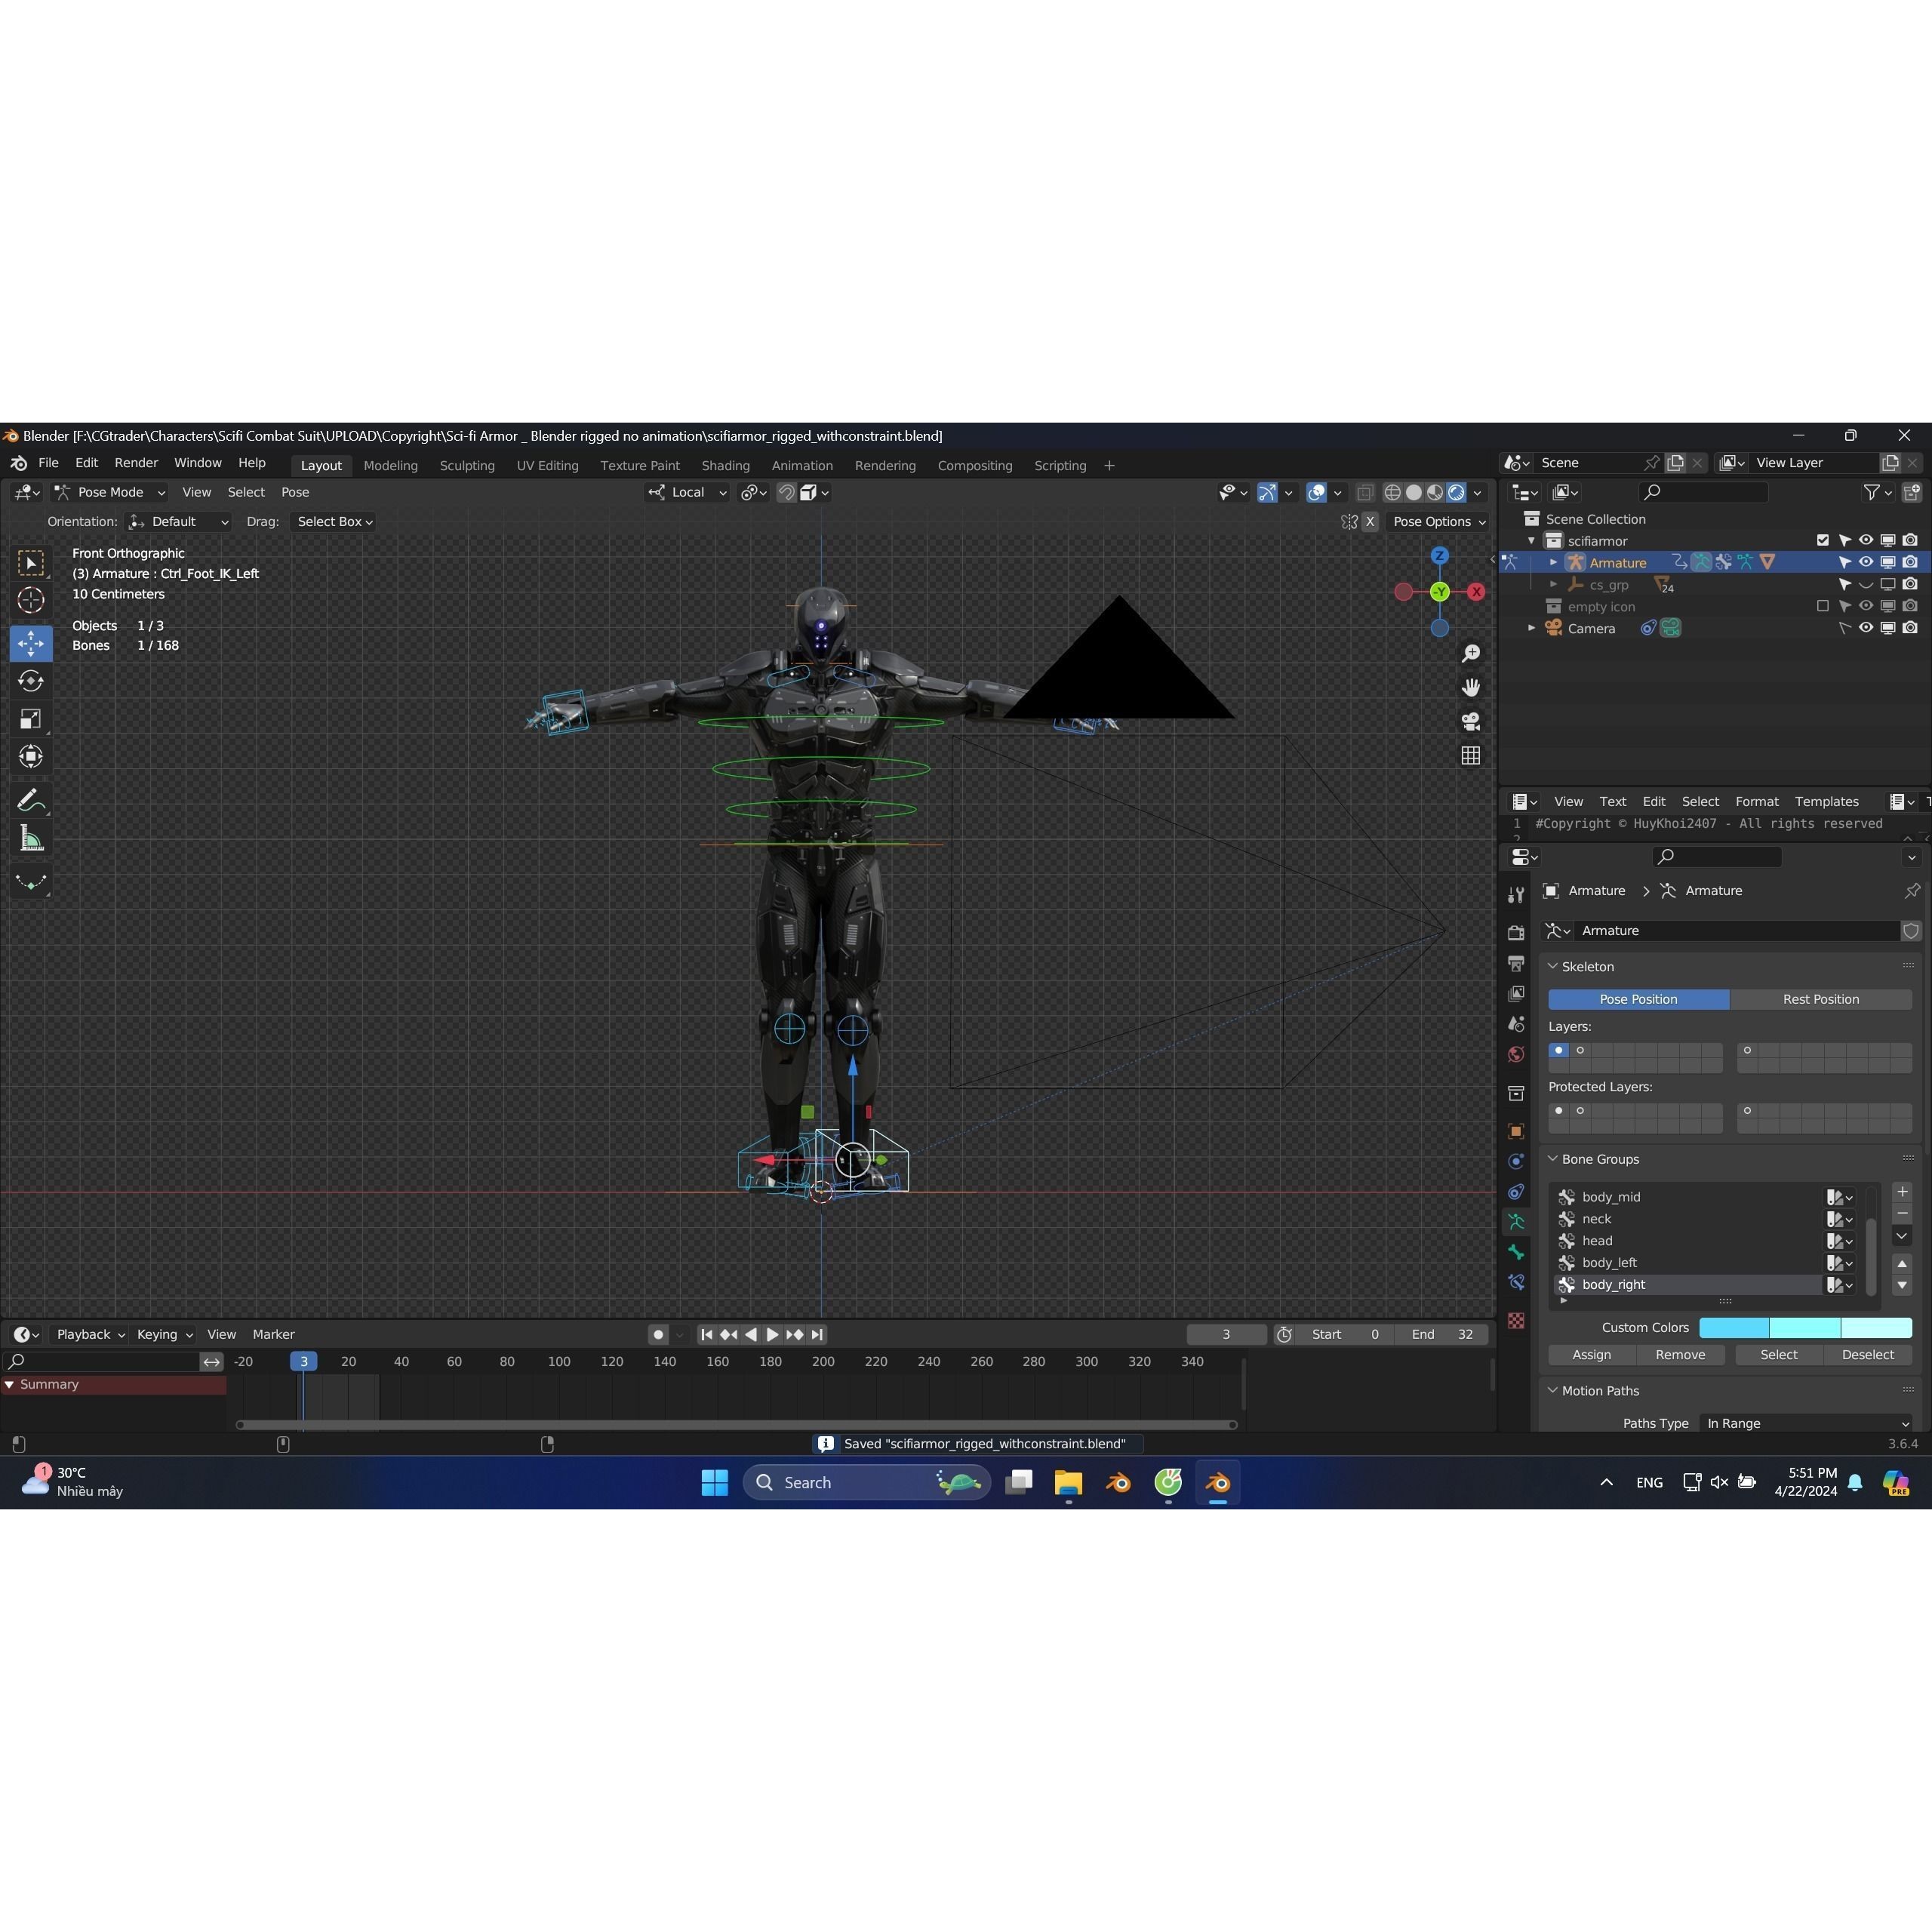This screenshot has height=1932, width=1932.
Task: Open the Render properties tab
Action: click(x=1516, y=933)
